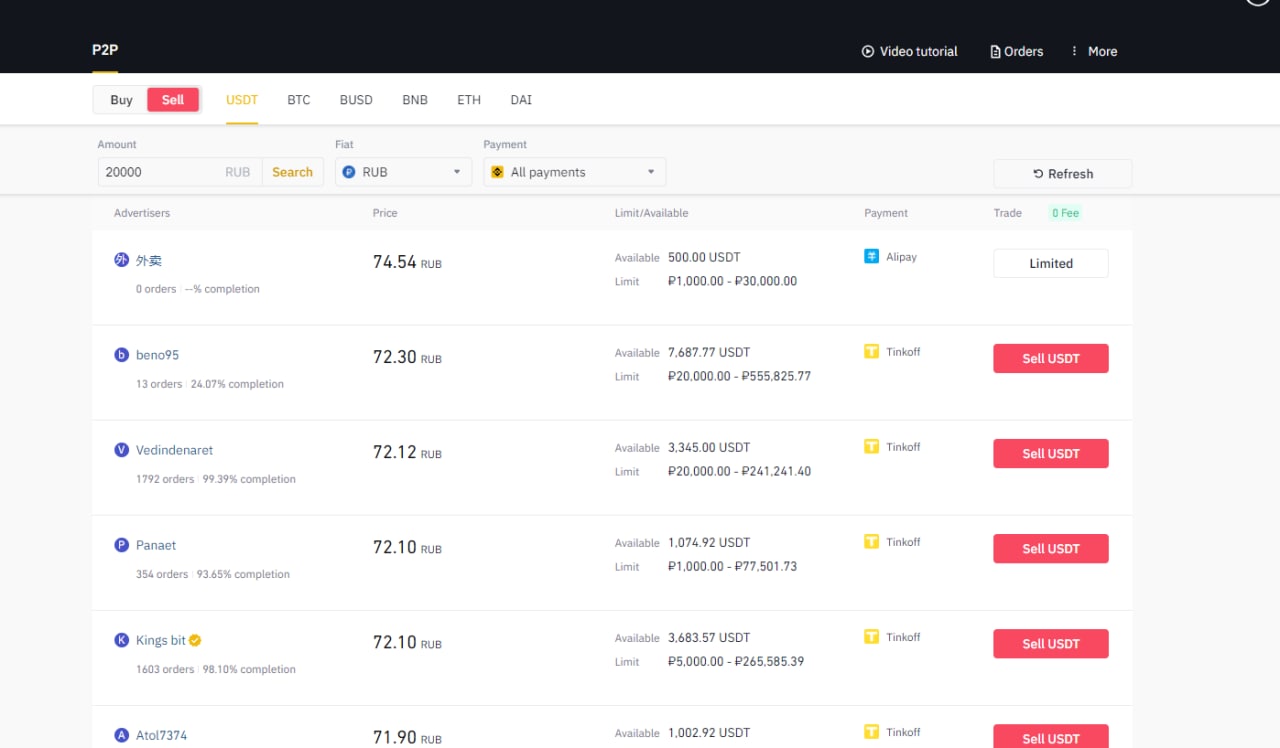
Task: Click the text 1792 orders
Action: click(165, 479)
